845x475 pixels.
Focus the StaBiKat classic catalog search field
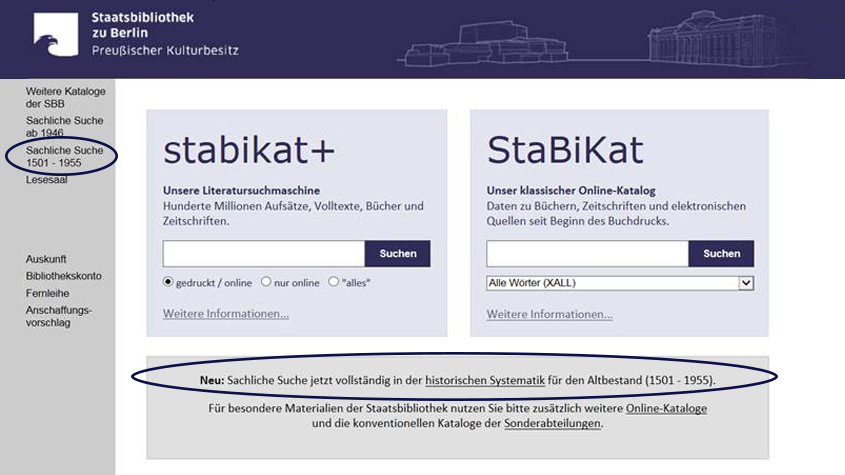[x=587, y=253]
